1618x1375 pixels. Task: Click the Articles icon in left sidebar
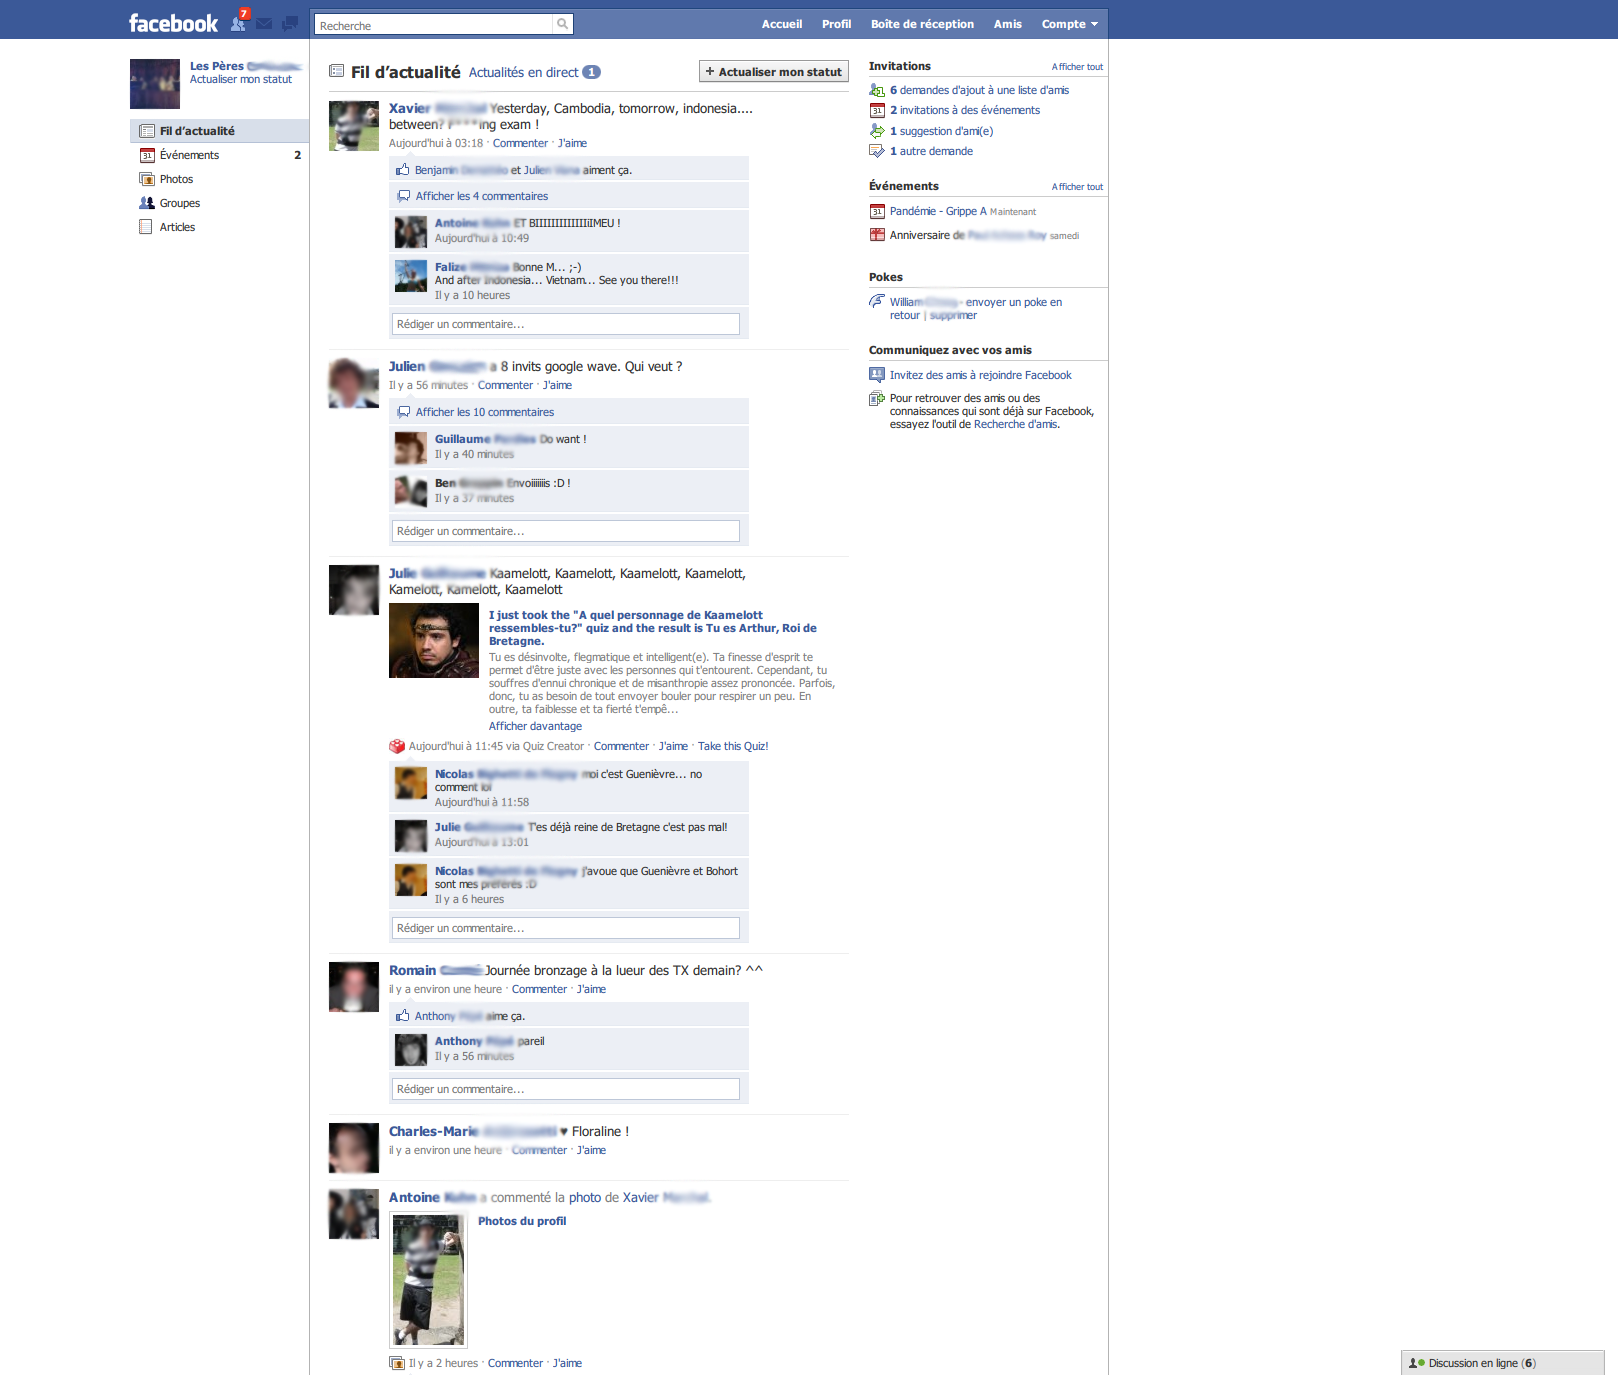click(147, 227)
